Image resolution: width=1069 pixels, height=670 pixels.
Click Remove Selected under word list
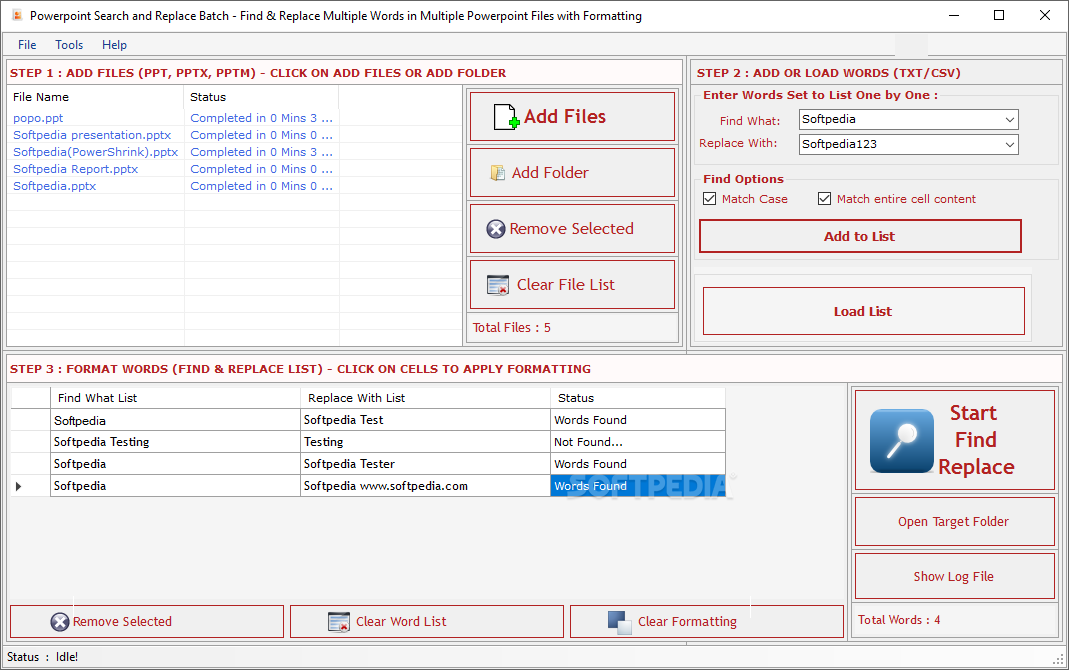pos(147,622)
